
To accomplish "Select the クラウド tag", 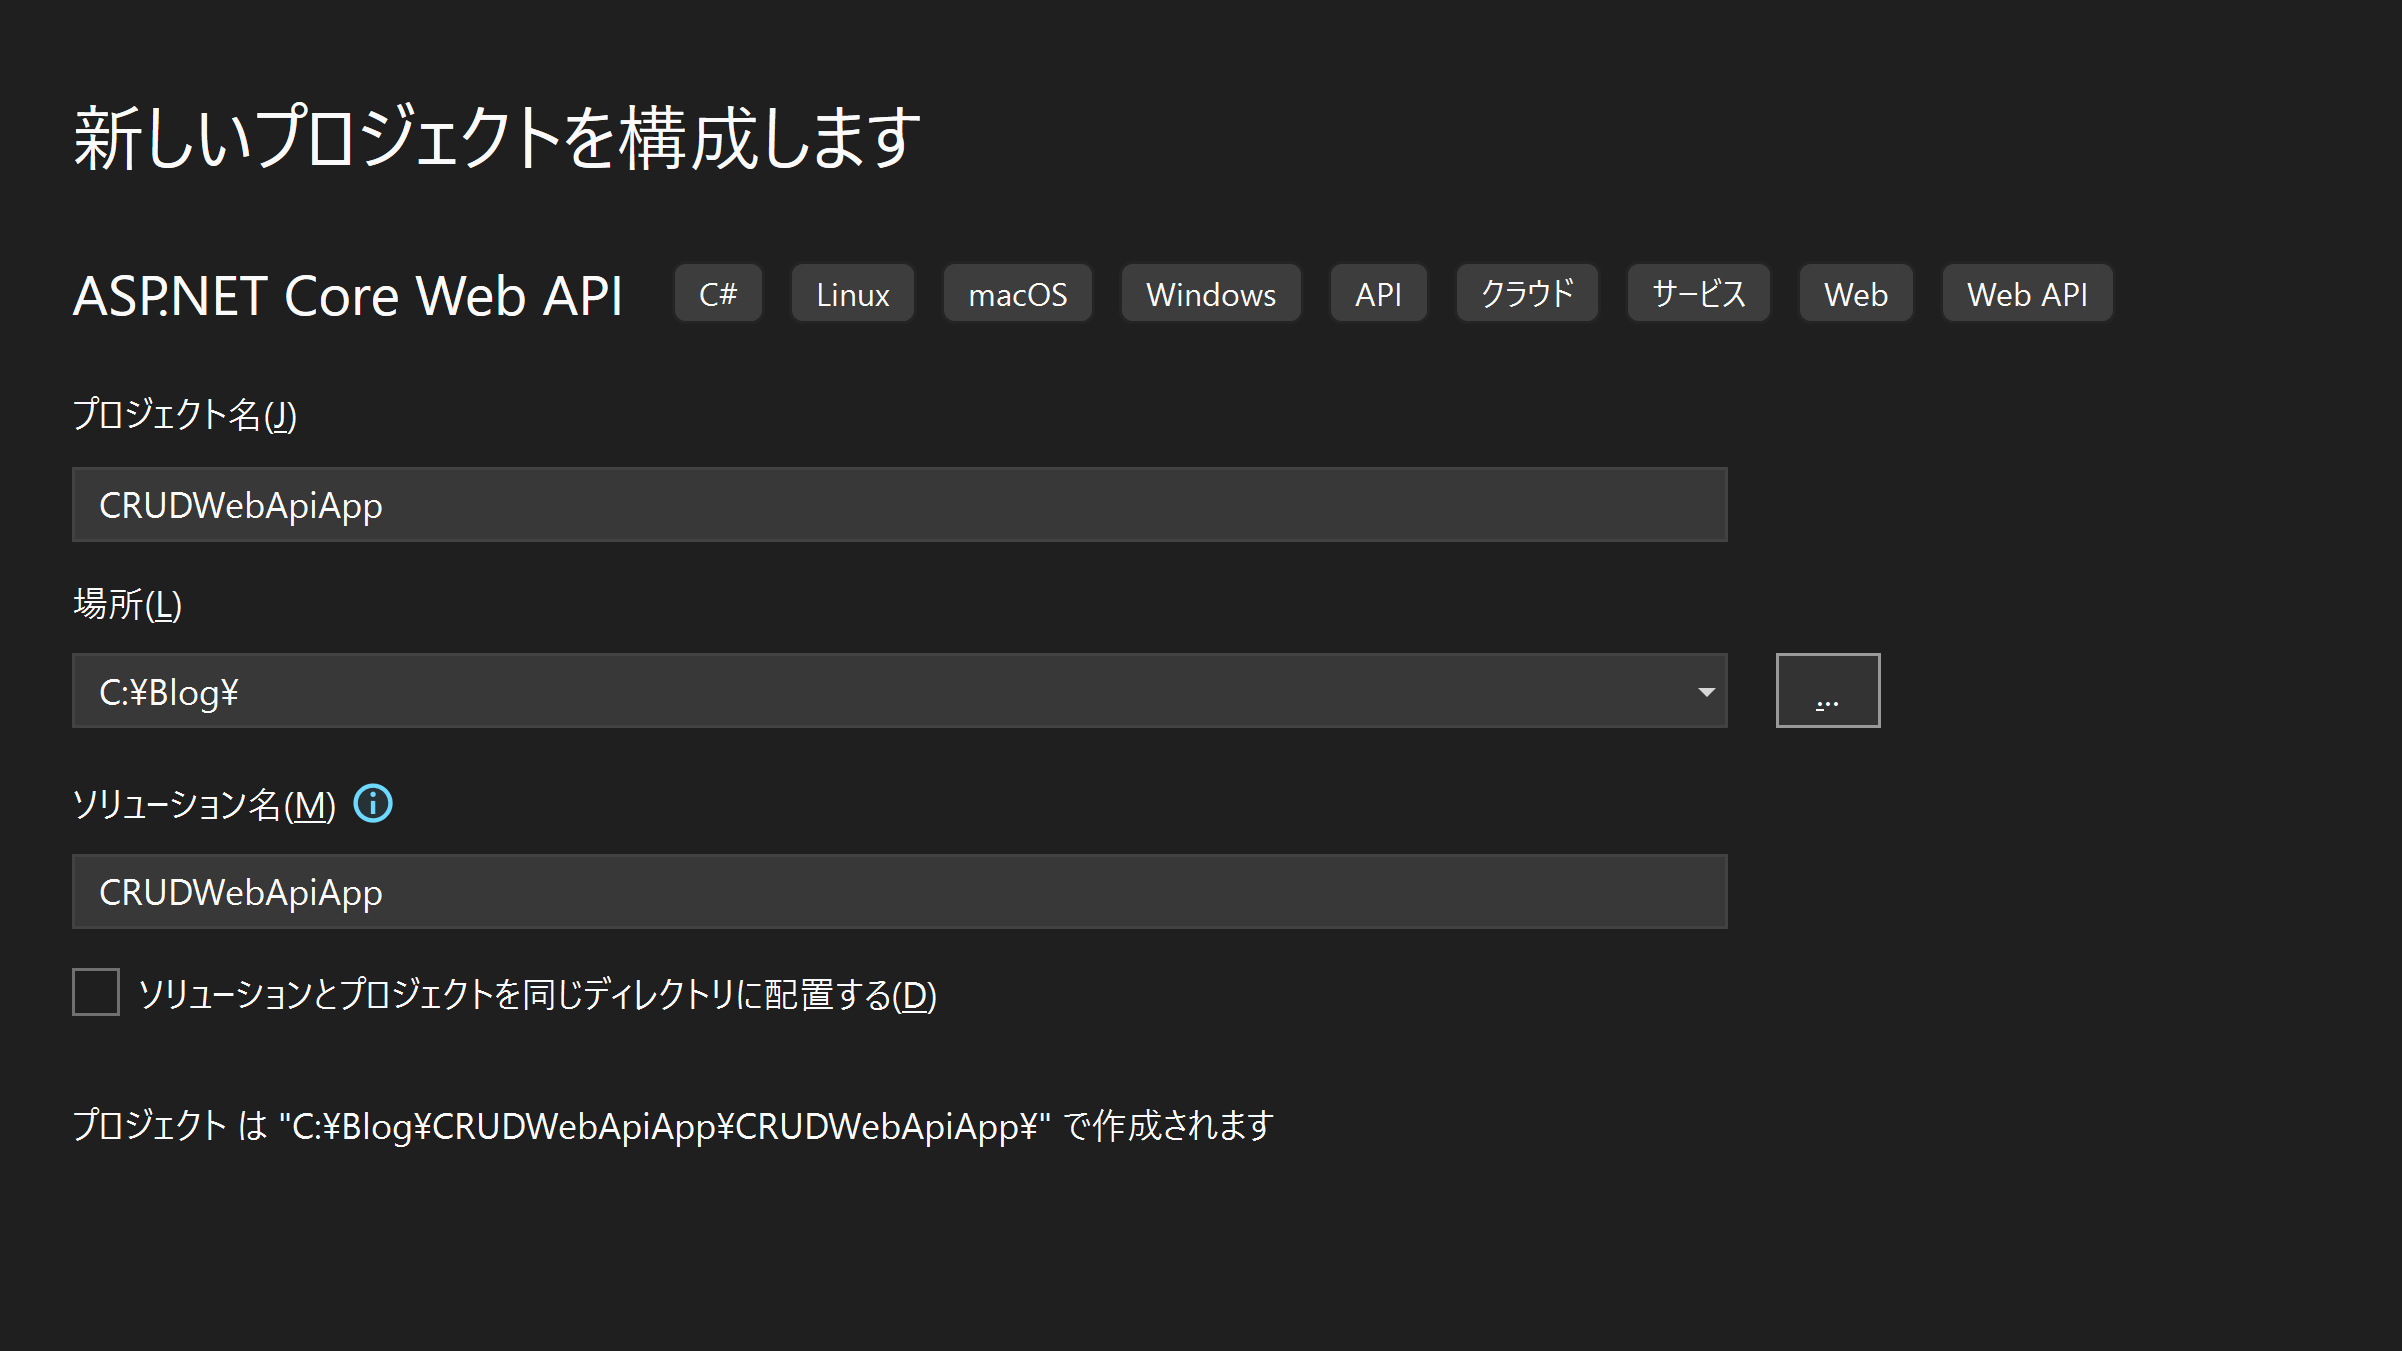I will [1526, 294].
